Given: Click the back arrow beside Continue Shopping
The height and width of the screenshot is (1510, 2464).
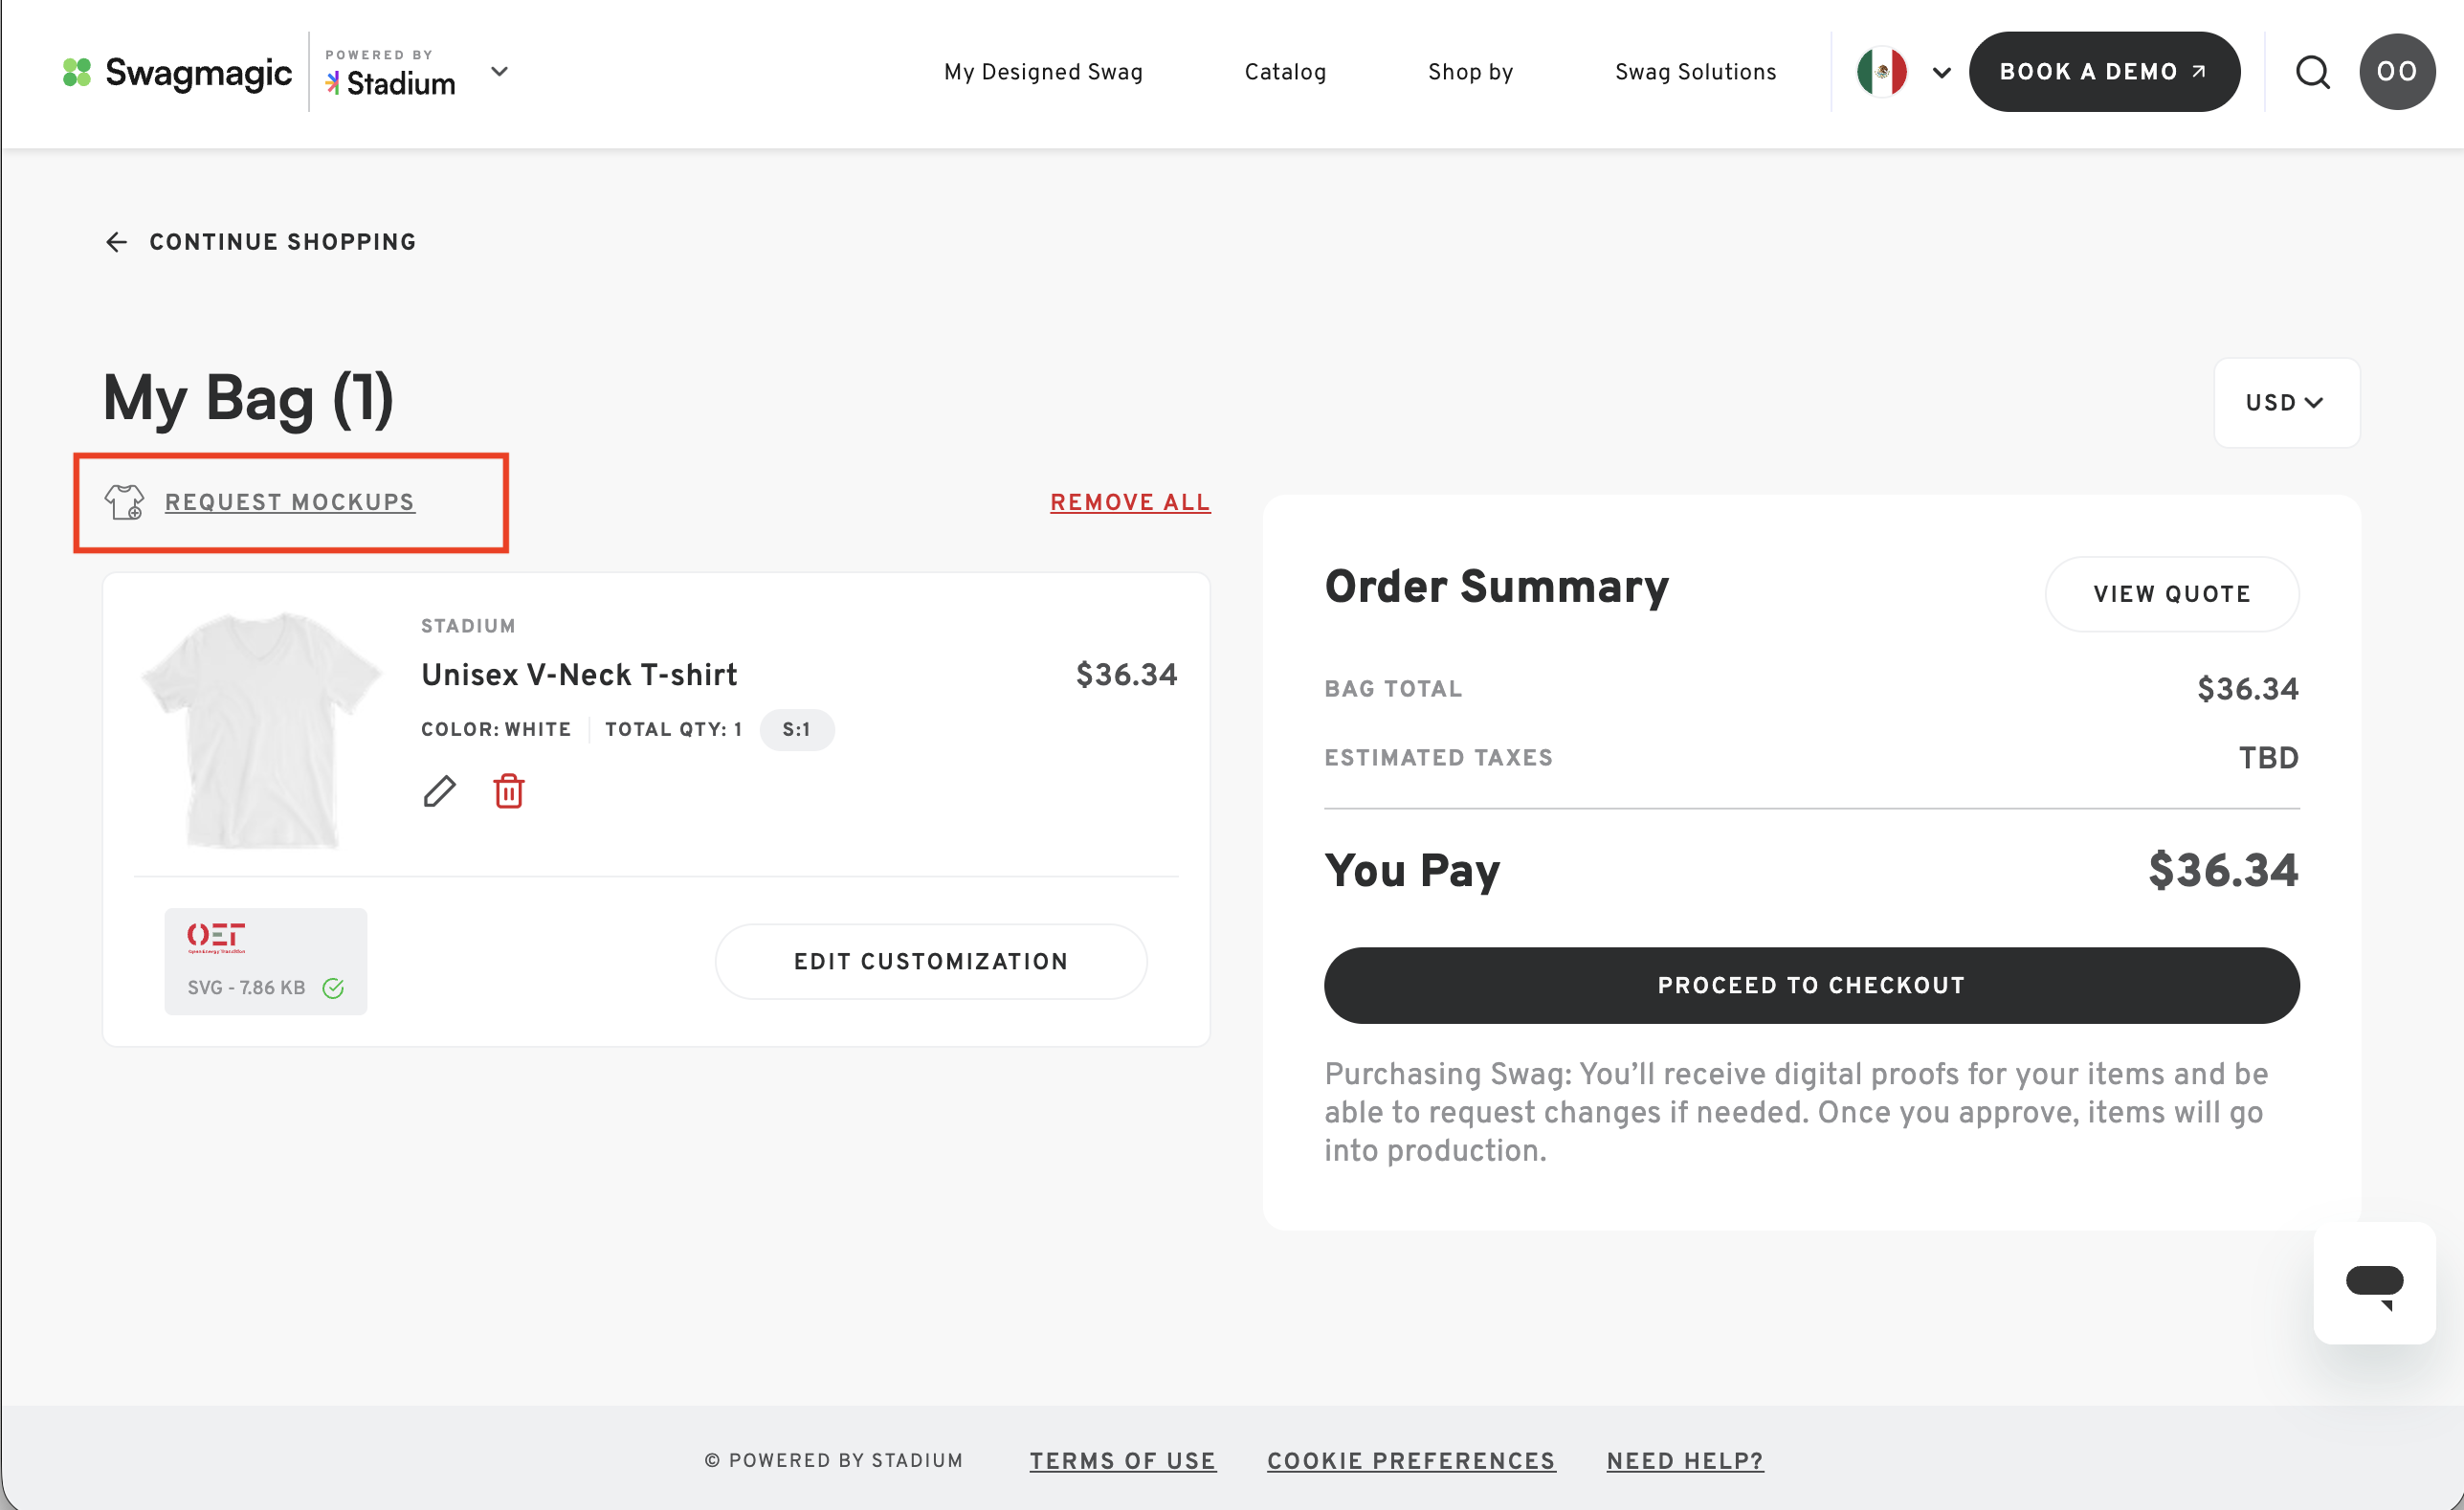Looking at the screenshot, I should [116, 242].
